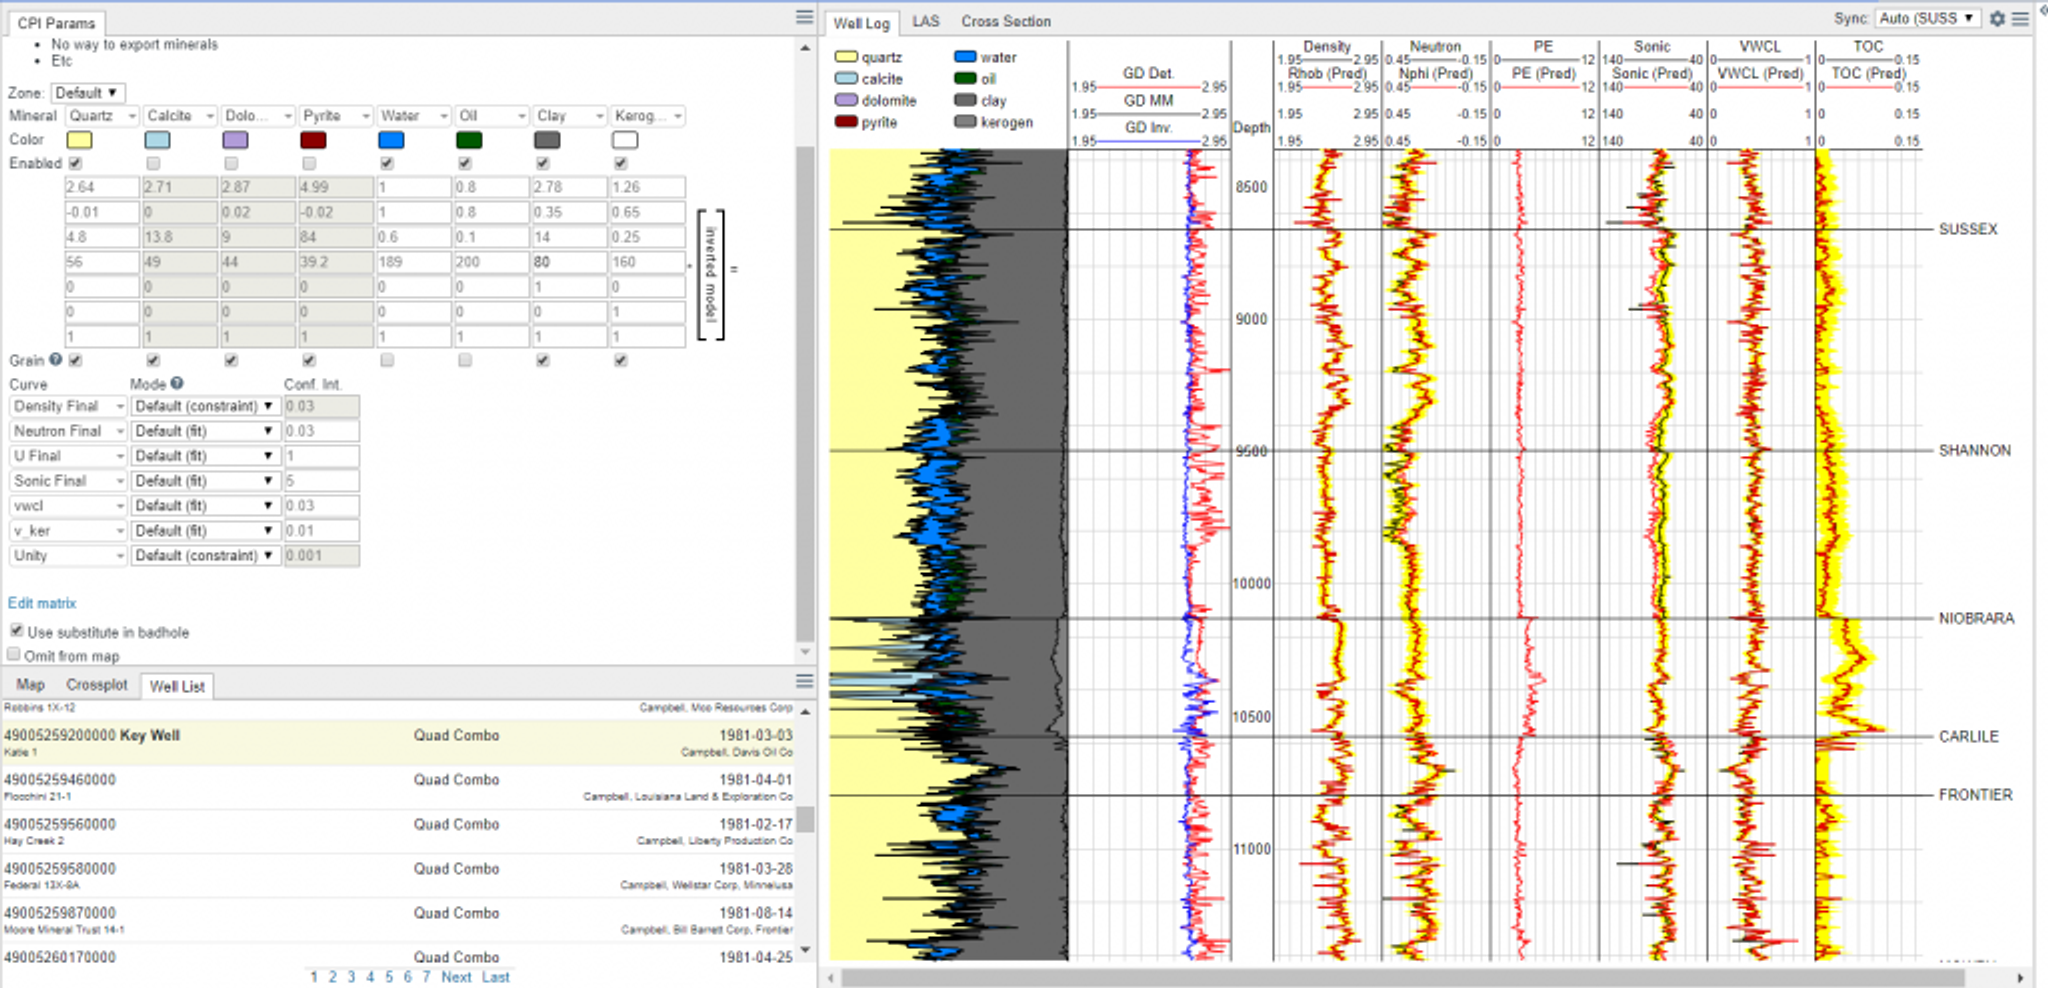Click the Pyrite dark red color swatch
This screenshot has height=988, width=2048.
(x=313, y=140)
